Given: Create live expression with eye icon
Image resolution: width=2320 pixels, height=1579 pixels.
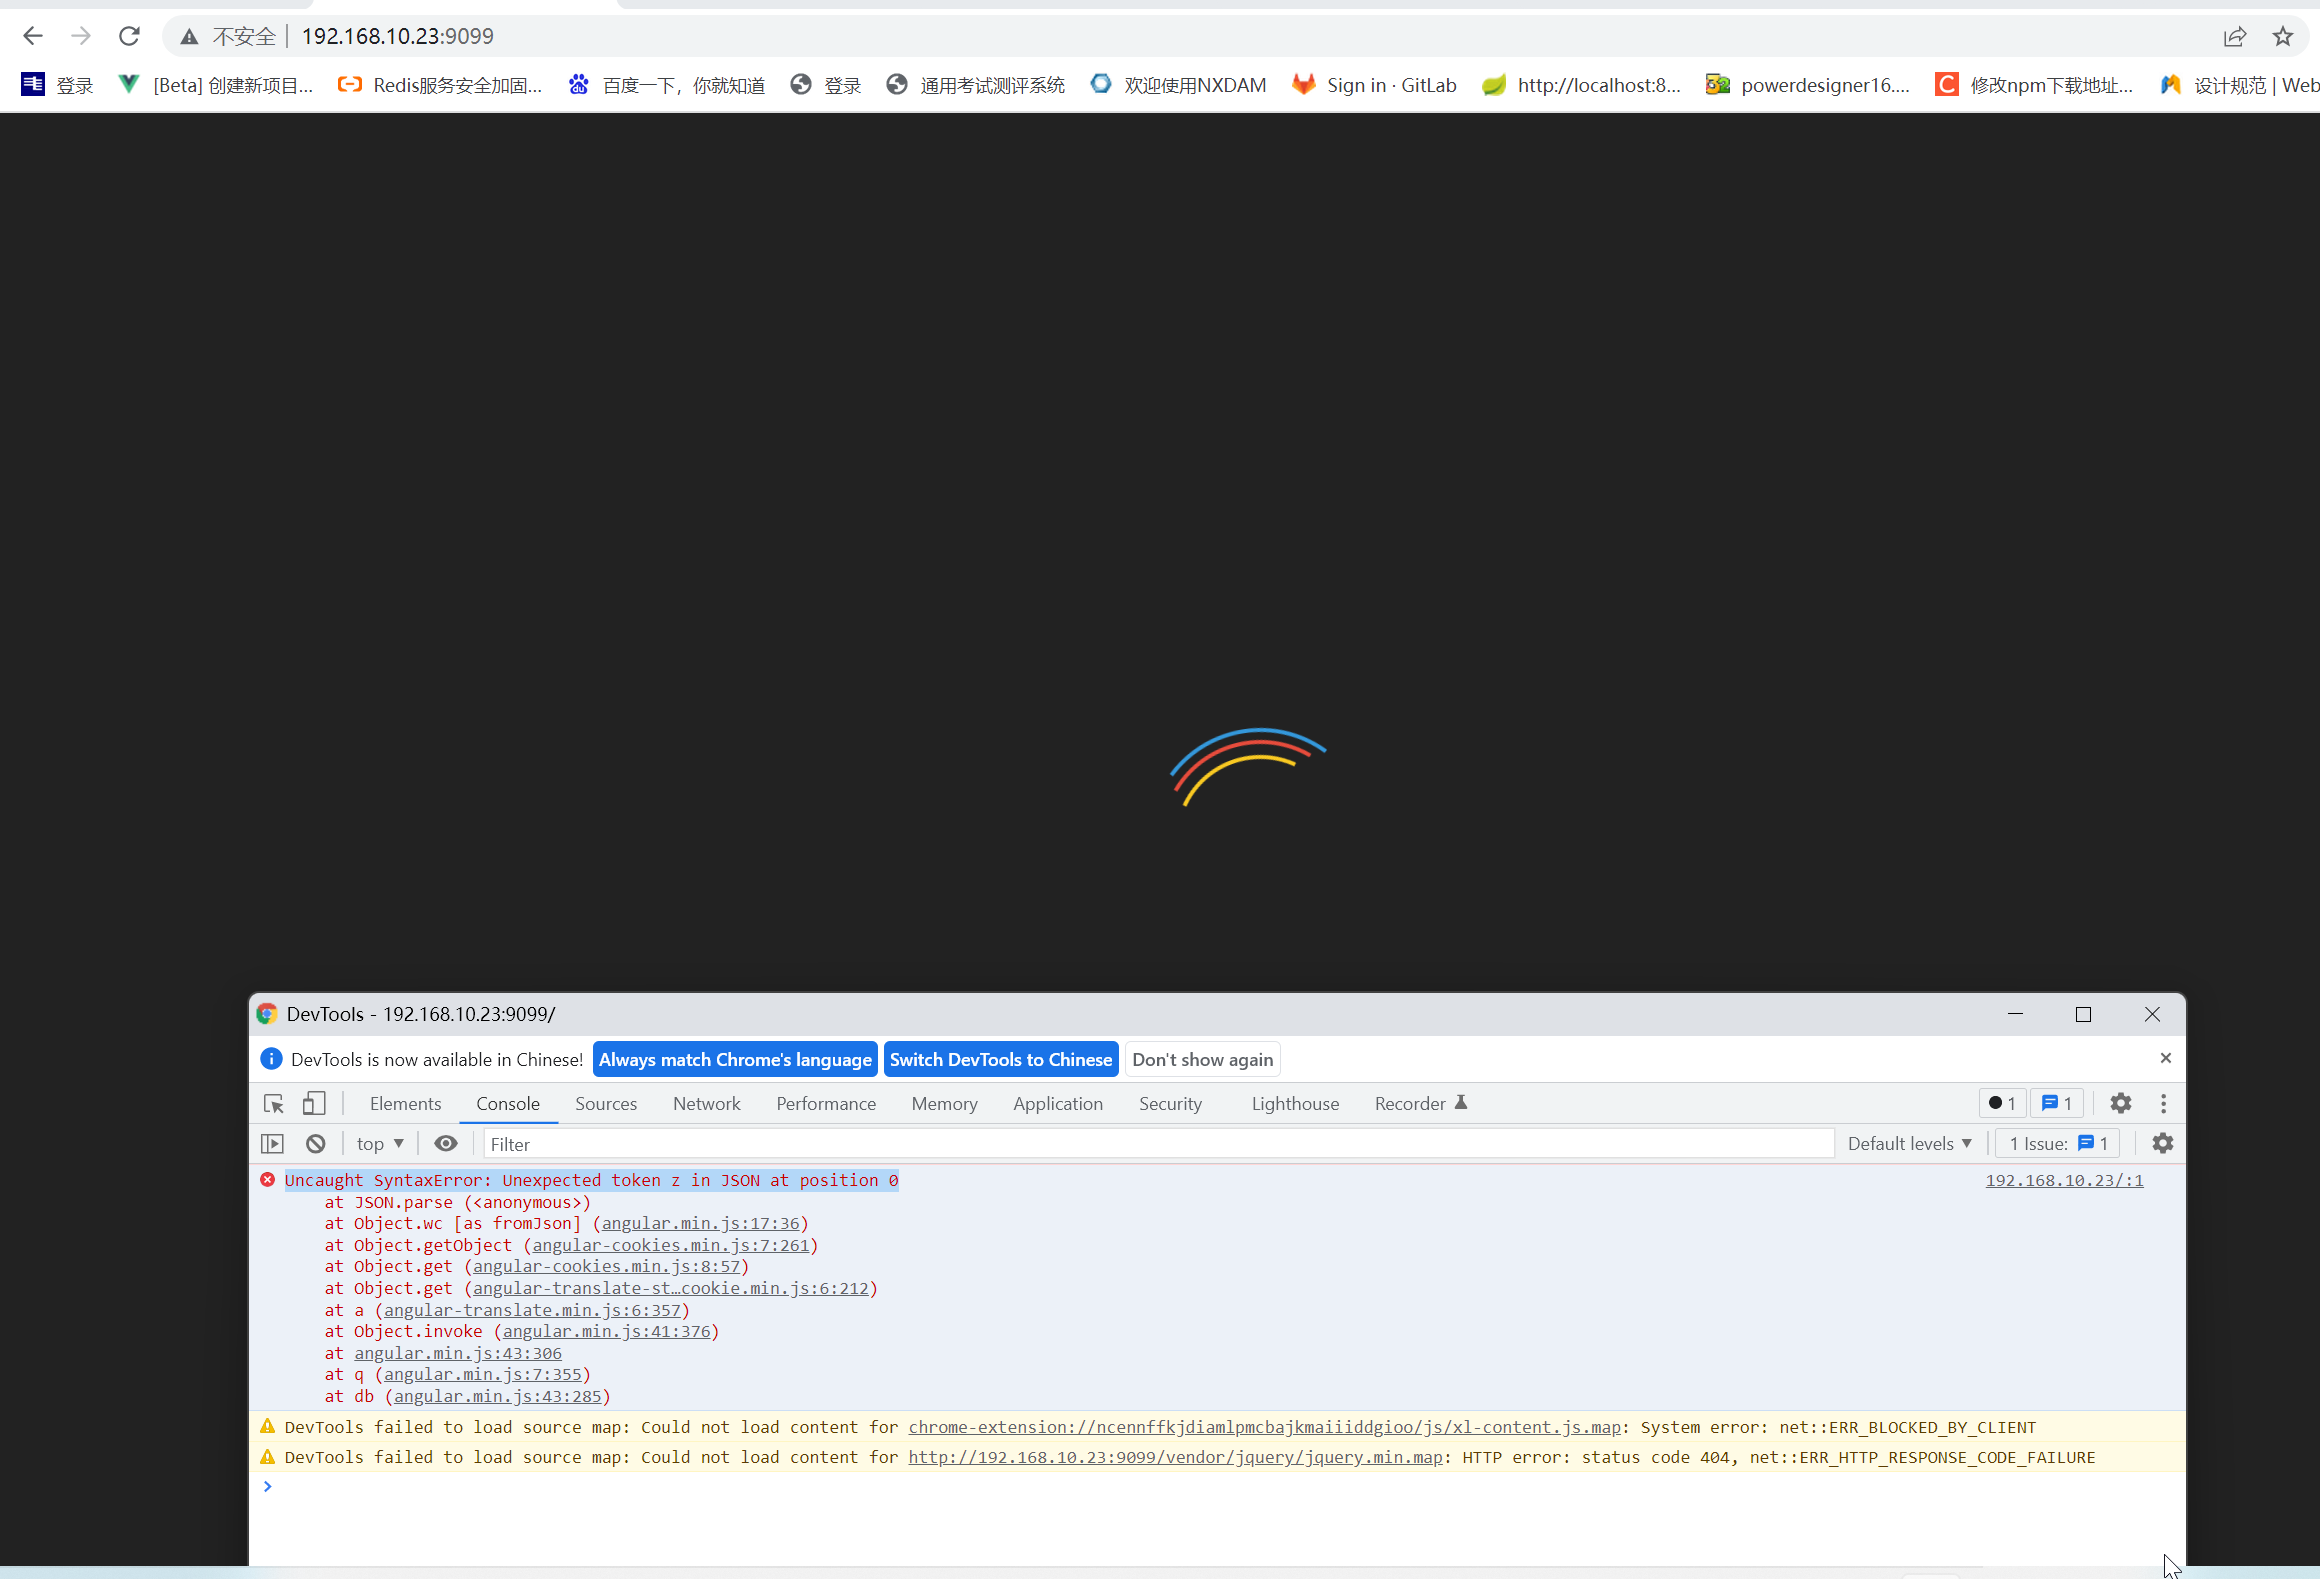Looking at the screenshot, I should (x=446, y=1143).
